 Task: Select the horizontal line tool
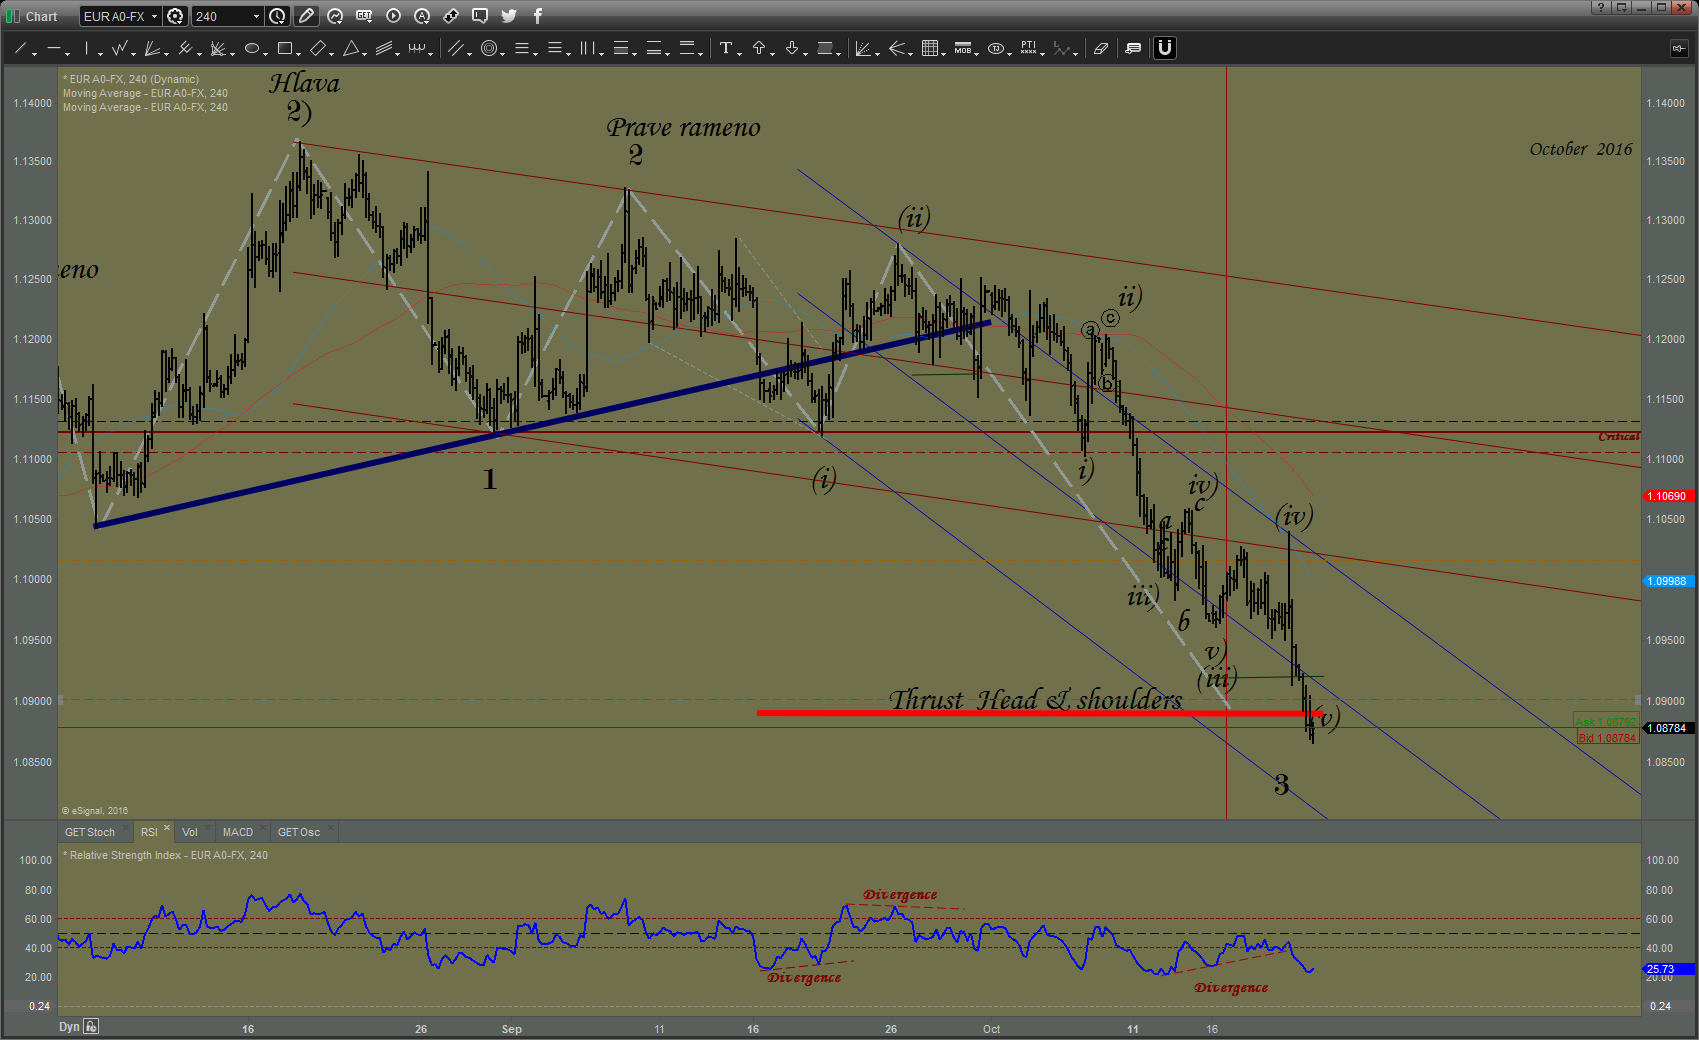coord(54,48)
